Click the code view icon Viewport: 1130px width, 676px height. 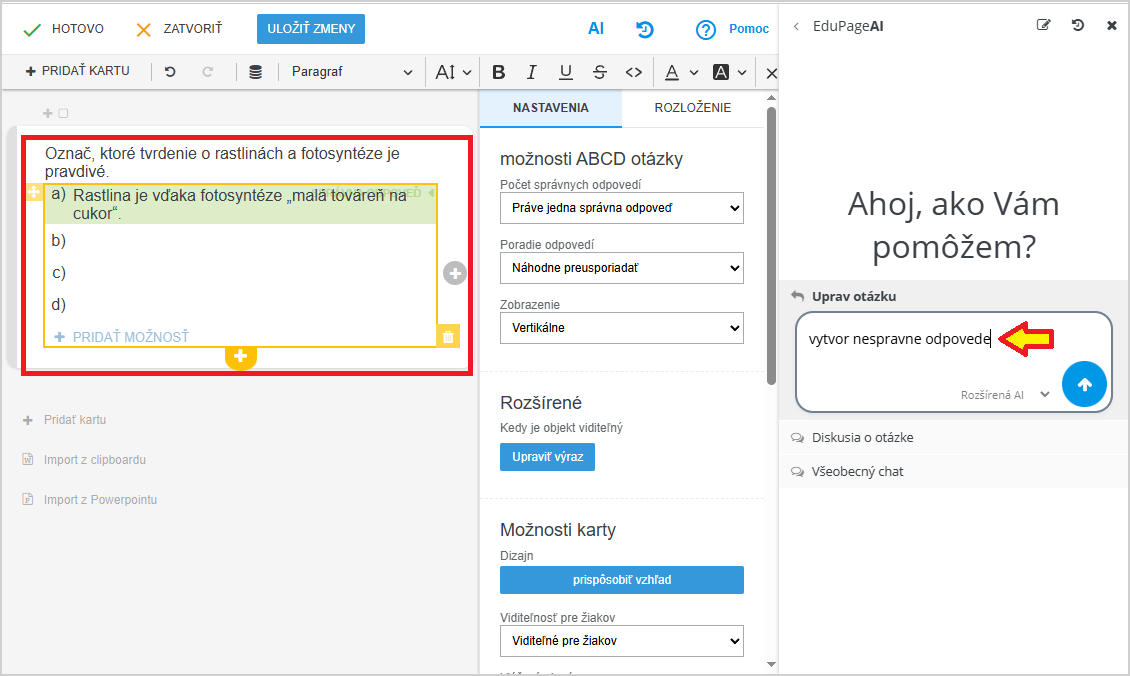[633, 72]
